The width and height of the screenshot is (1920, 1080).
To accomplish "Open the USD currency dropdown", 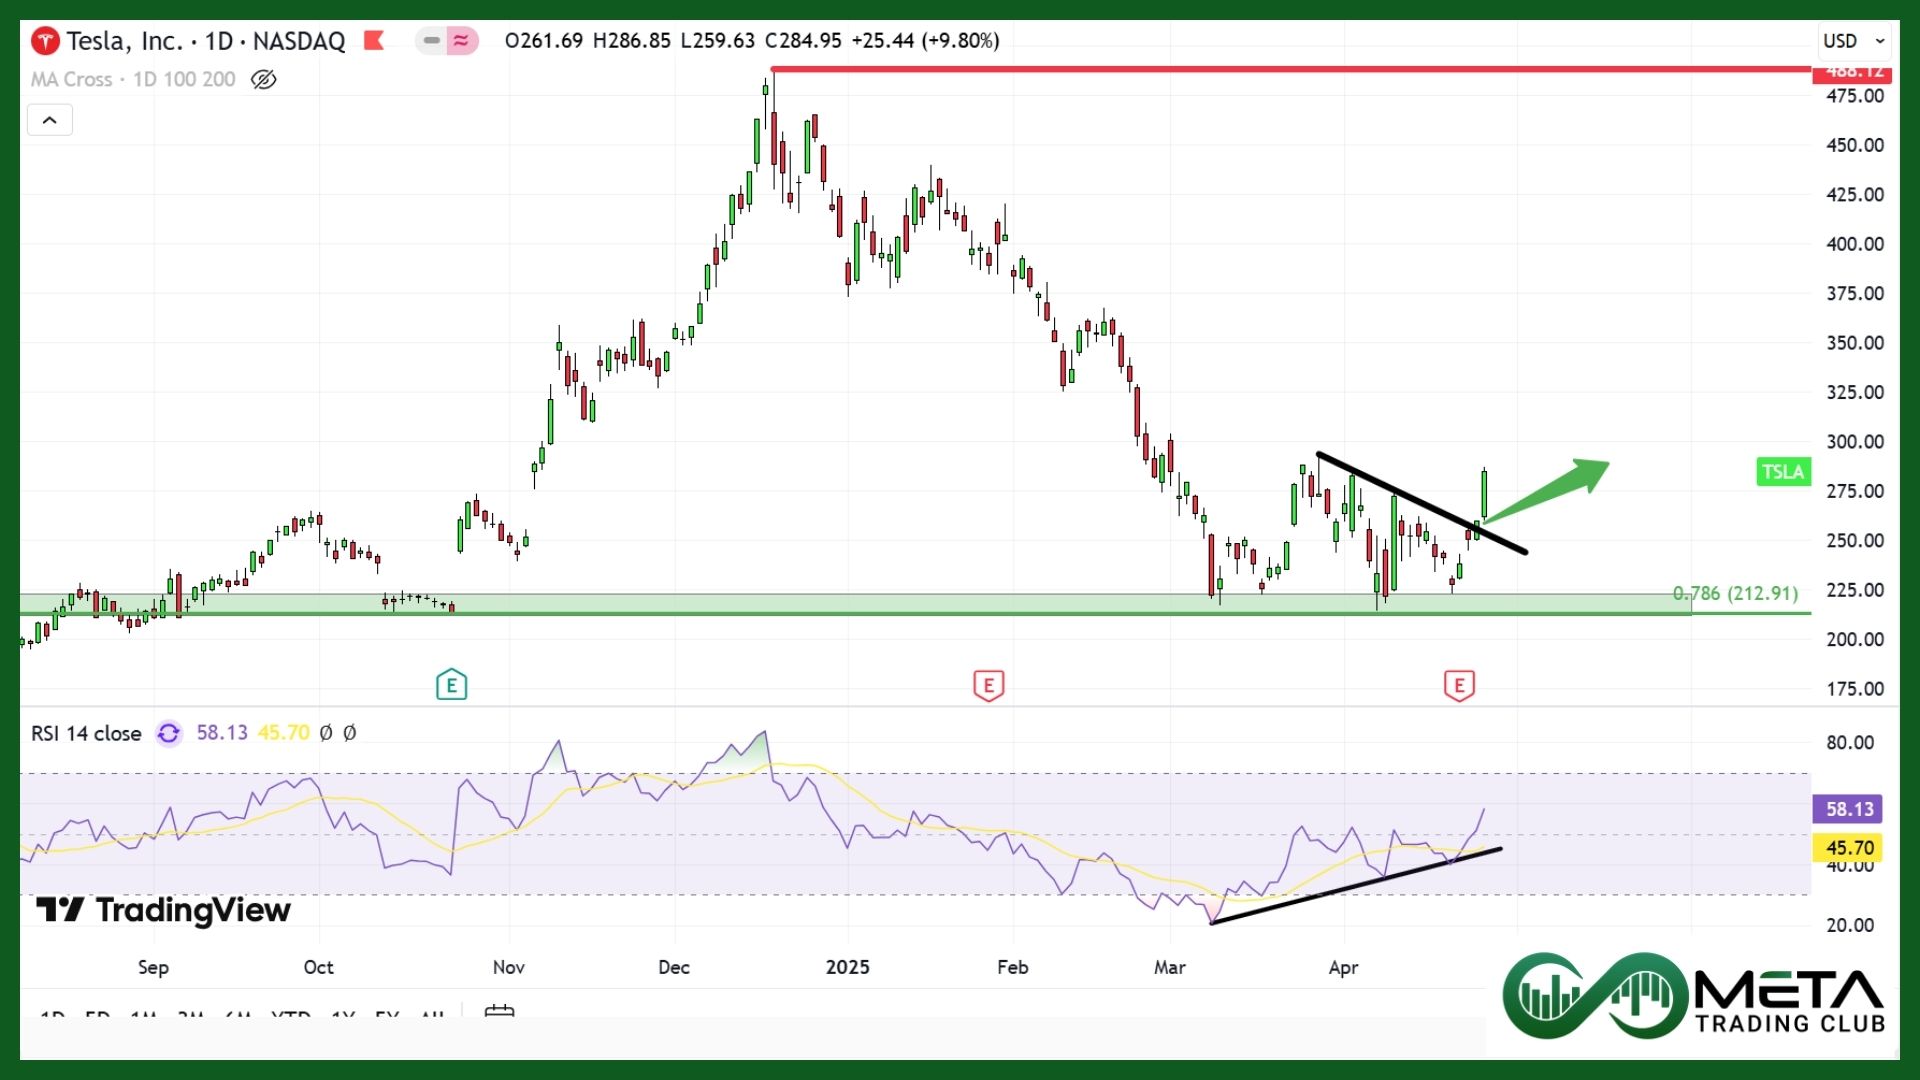I will [1855, 41].
